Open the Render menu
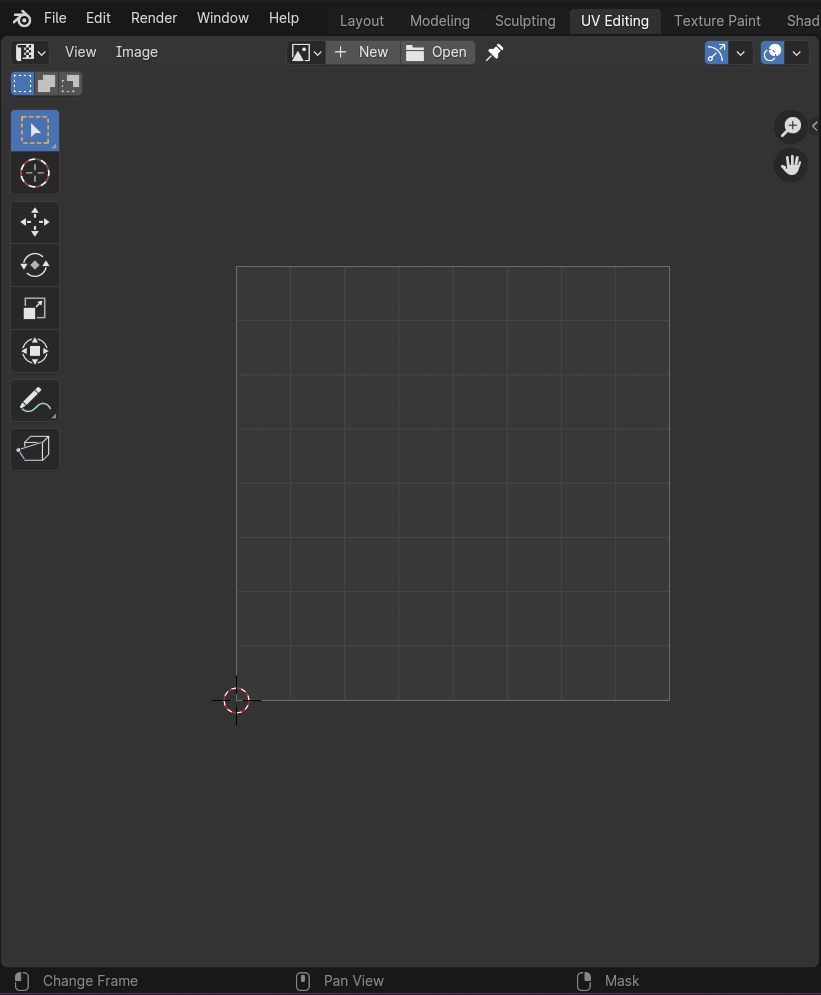The image size is (821, 995). tap(154, 18)
